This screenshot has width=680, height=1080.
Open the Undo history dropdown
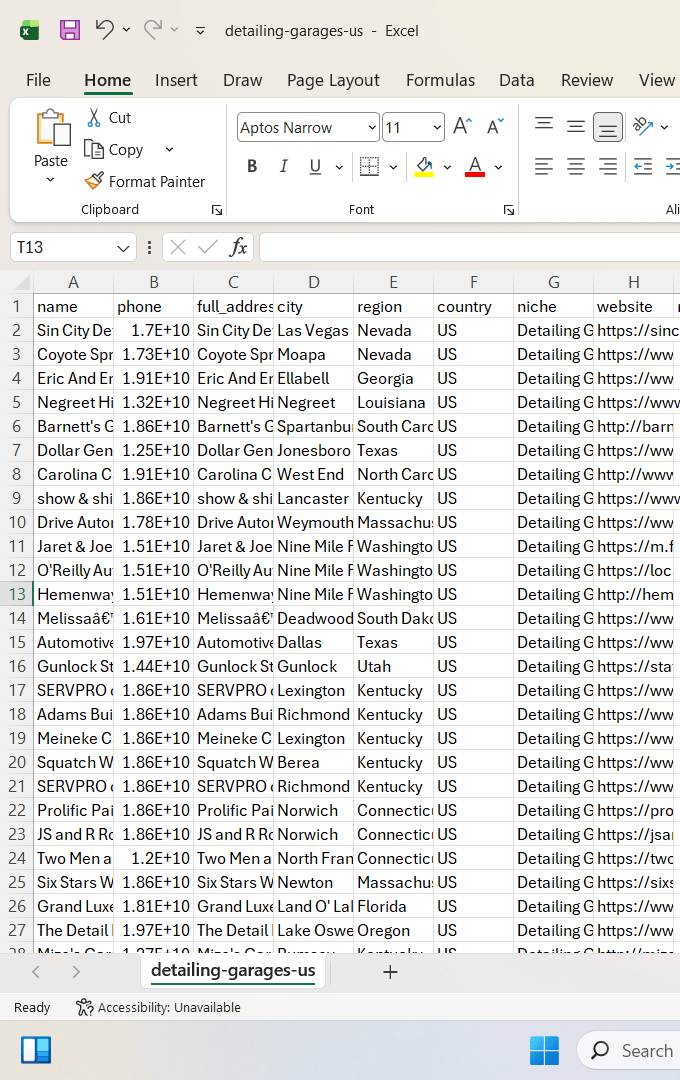click(126, 30)
